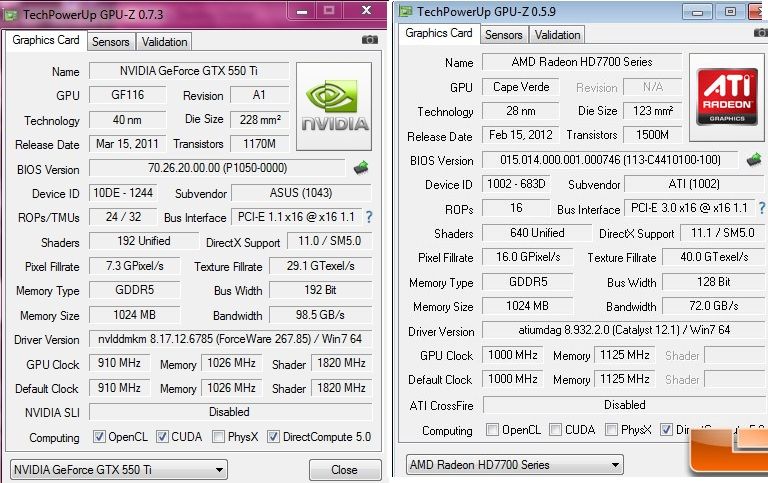Switch to Validation tab in GPU-Z 0.7.3
Image resolution: width=768 pixels, height=483 pixels.
pos(164,42)
